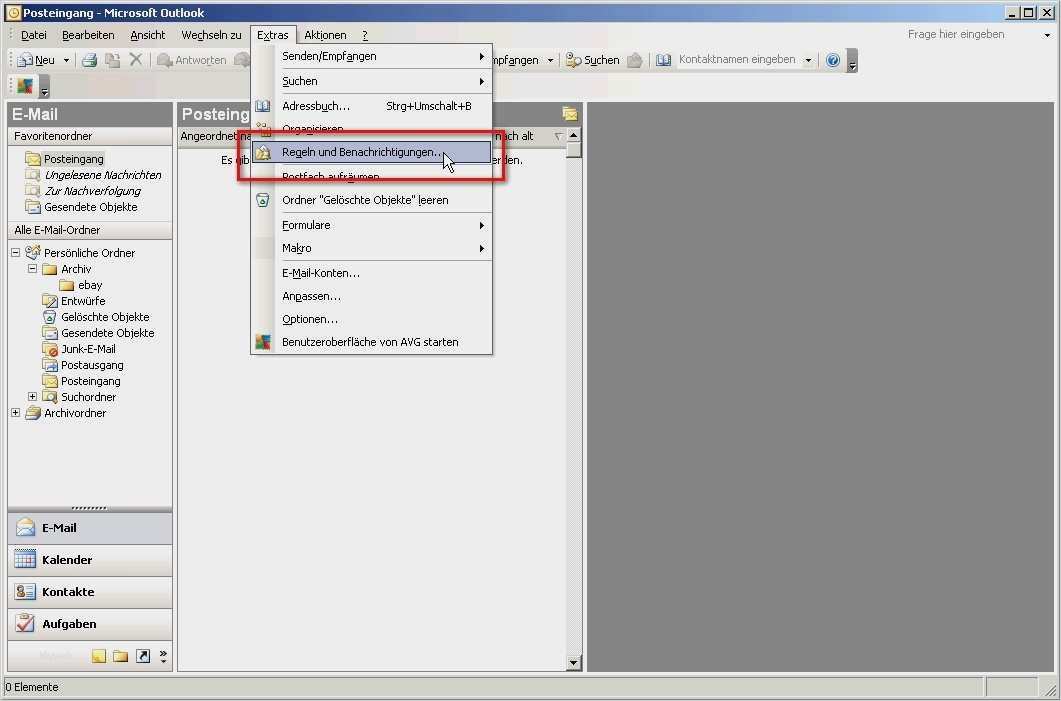Select E-Mail-Konten... menu entry
The height and width of the screenshot is (701, 1061).
pyautogui.click(x=371, y=273)
